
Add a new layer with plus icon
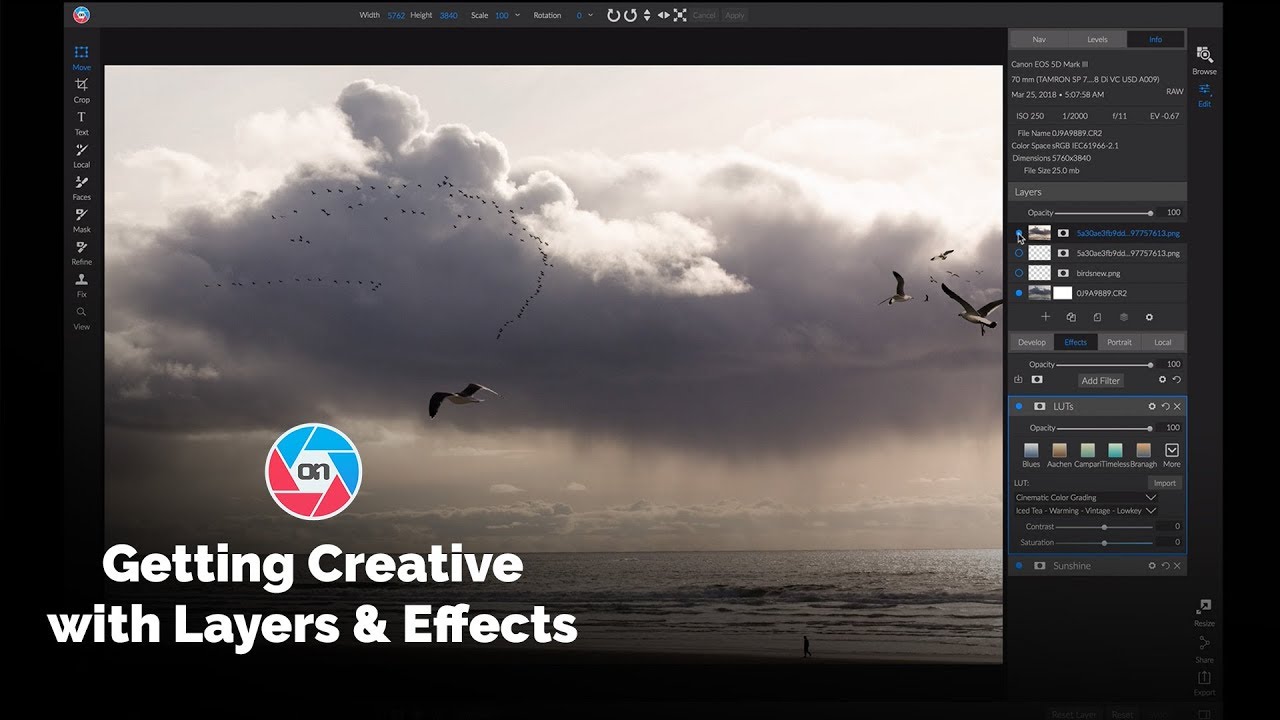1046,317
